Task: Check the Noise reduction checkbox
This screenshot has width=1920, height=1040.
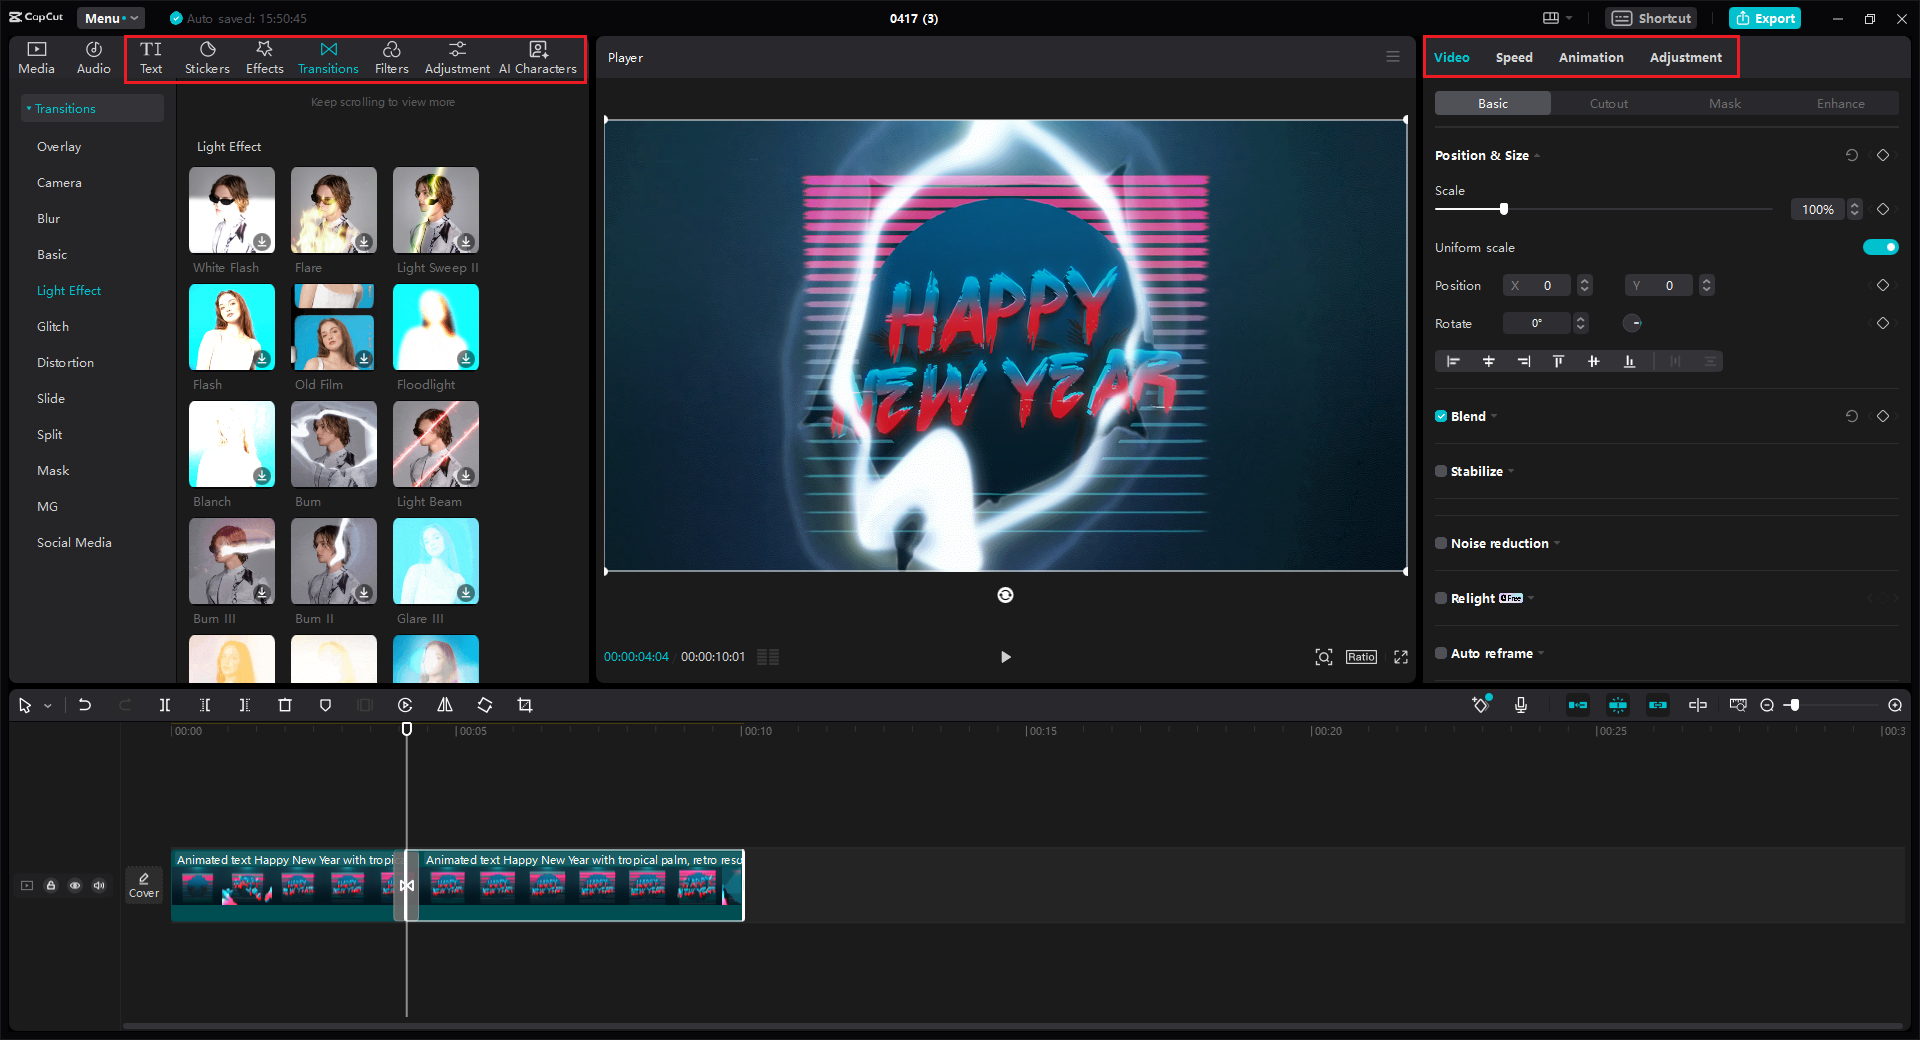Action: (1440, 543)
